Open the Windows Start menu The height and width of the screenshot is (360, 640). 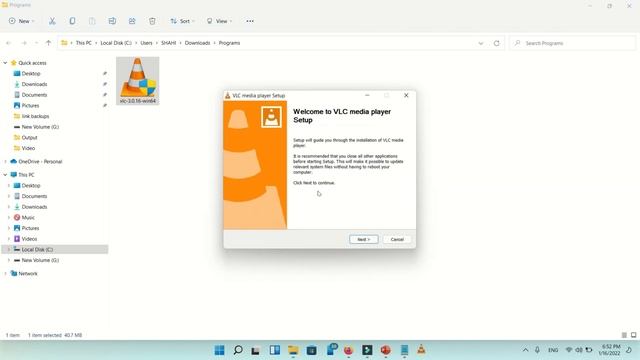tap(220, 350)
